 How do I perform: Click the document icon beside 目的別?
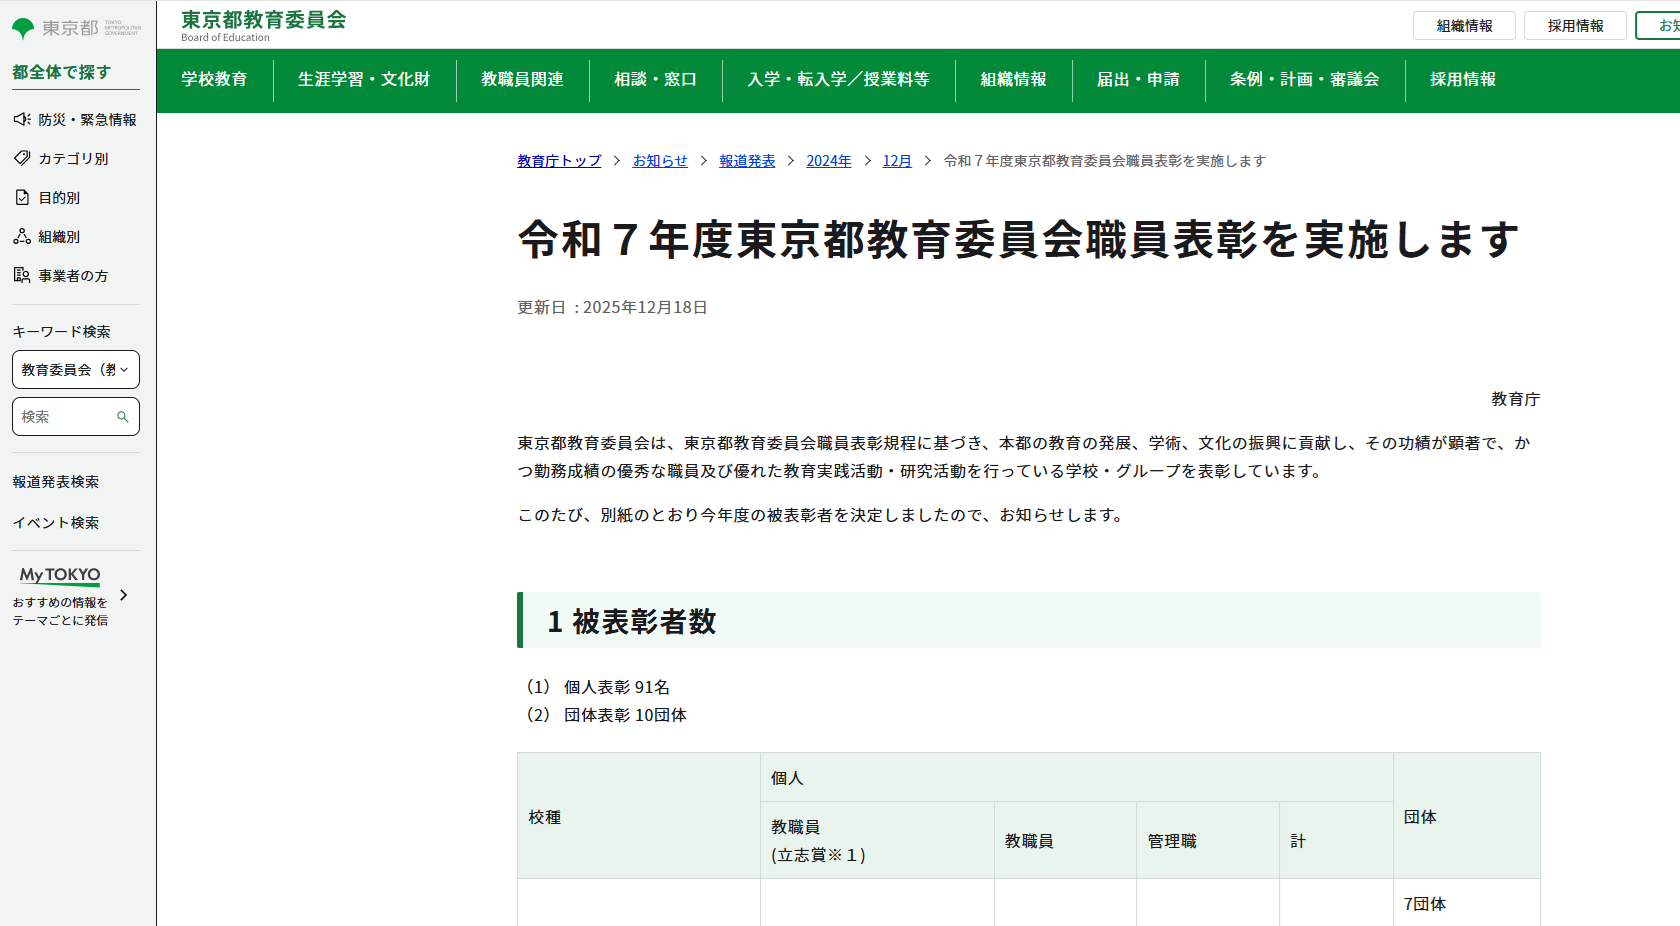pos(22,198)
